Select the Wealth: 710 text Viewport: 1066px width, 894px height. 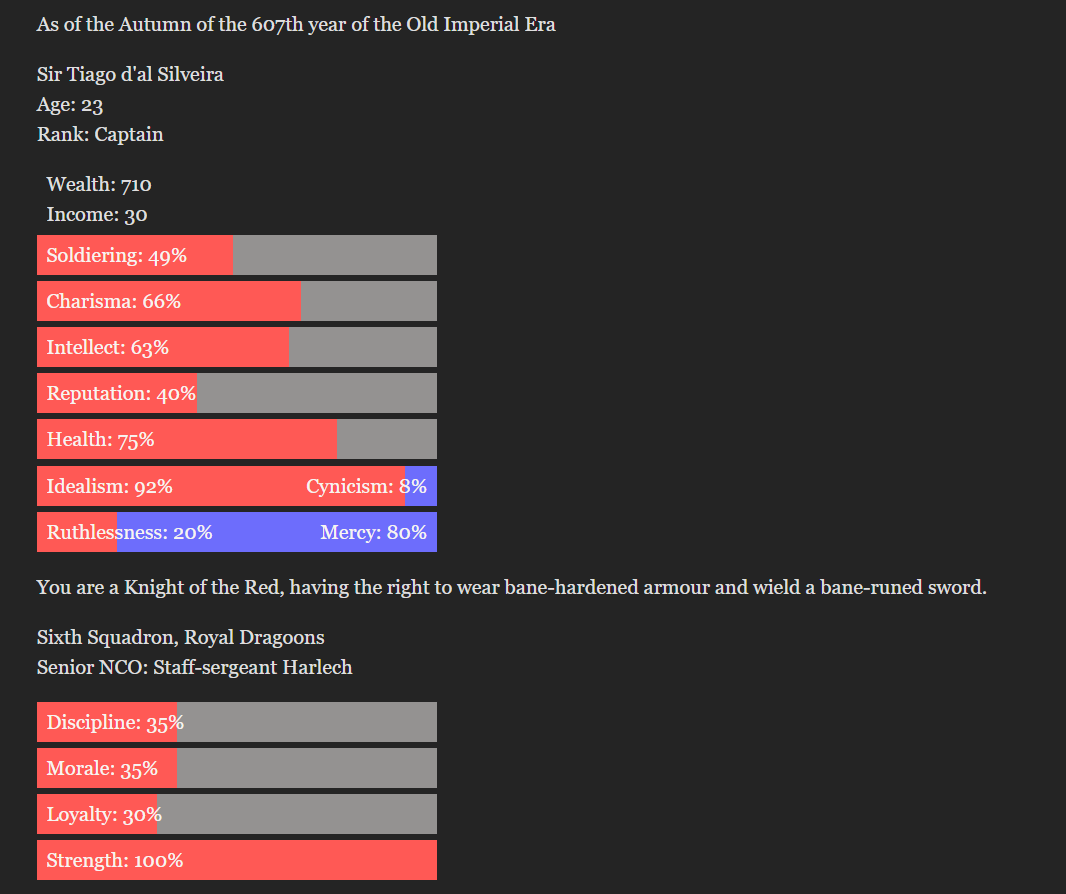(99, 184)
